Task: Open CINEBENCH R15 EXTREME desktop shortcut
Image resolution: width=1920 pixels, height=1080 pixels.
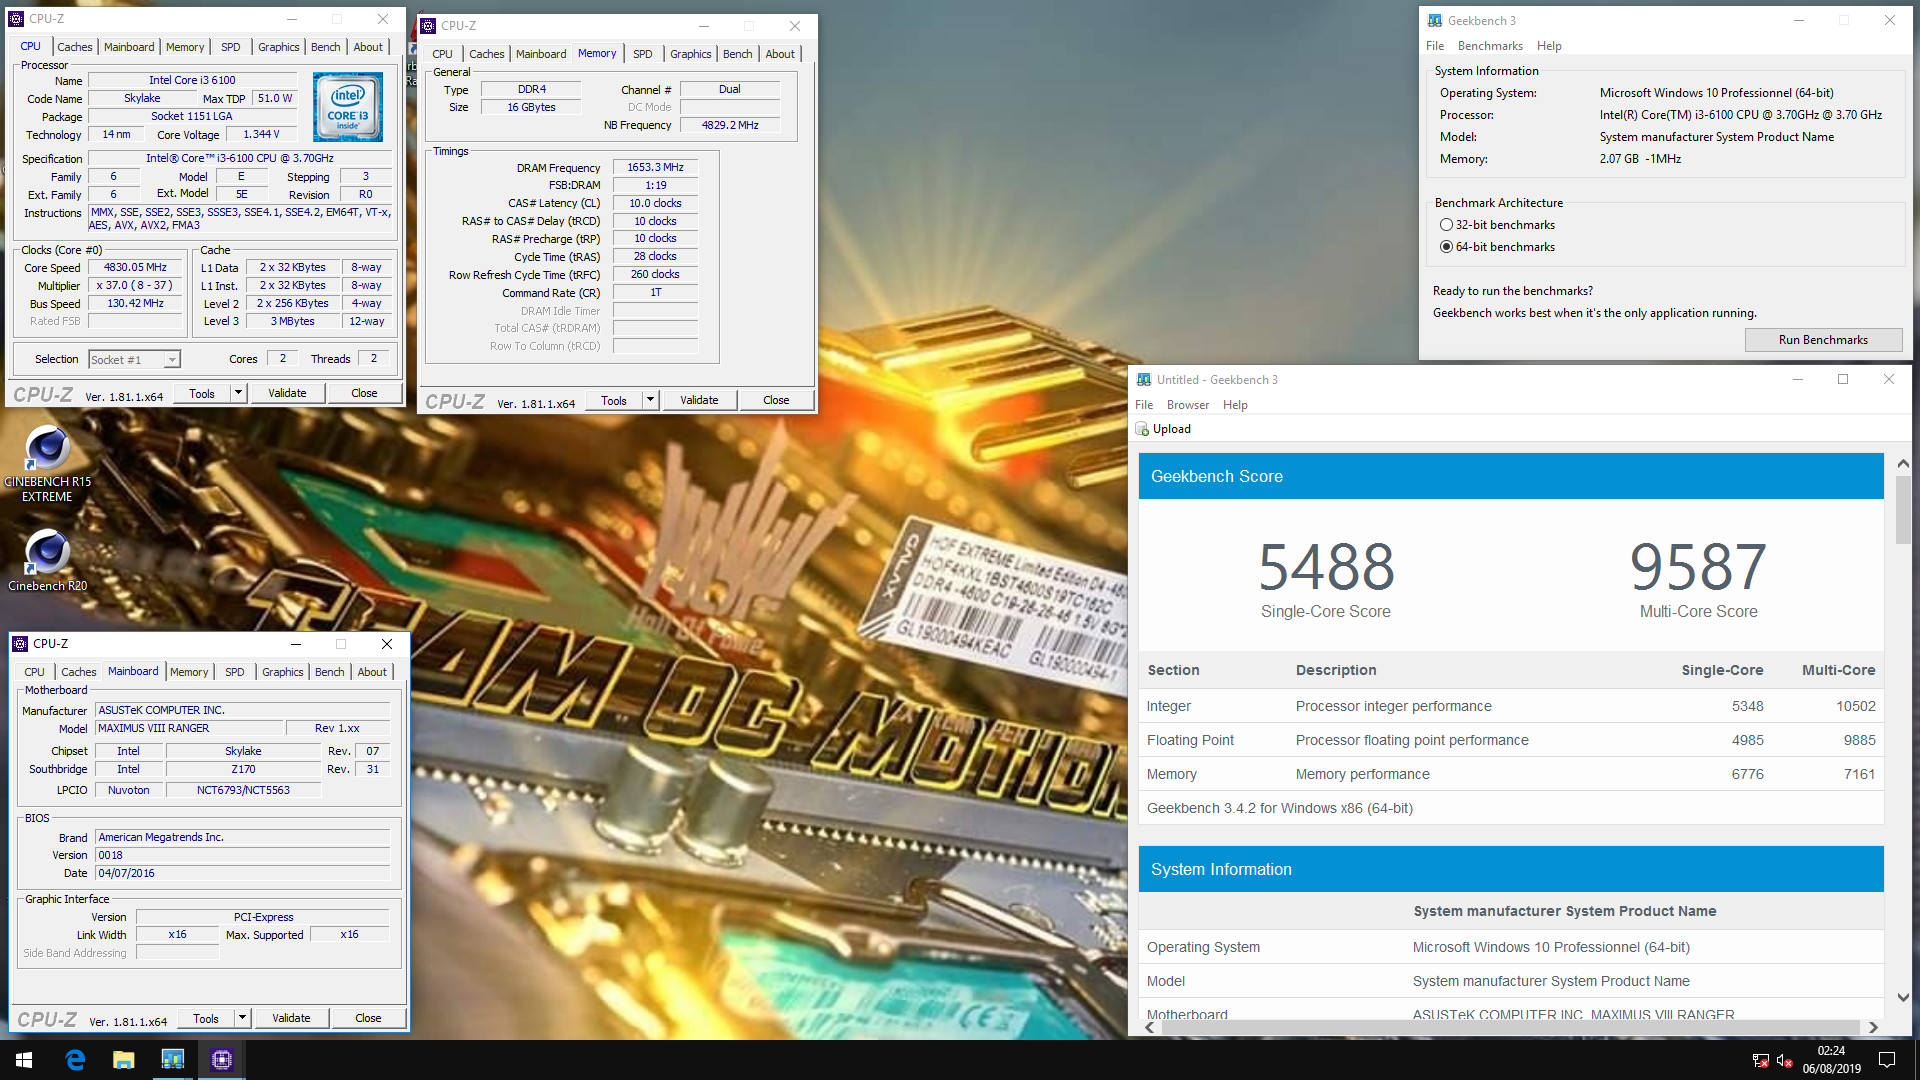Action: point(47,463)
